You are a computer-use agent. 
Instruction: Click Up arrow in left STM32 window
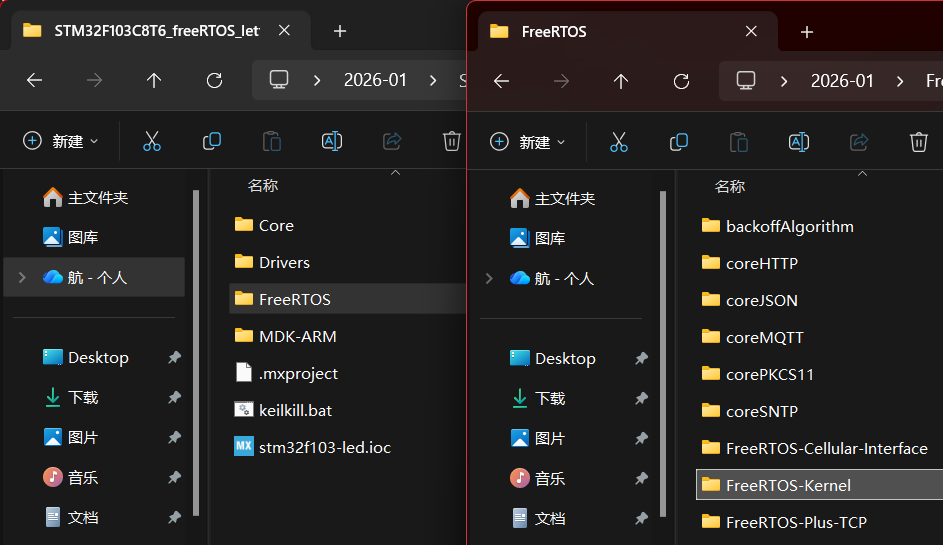154,80
